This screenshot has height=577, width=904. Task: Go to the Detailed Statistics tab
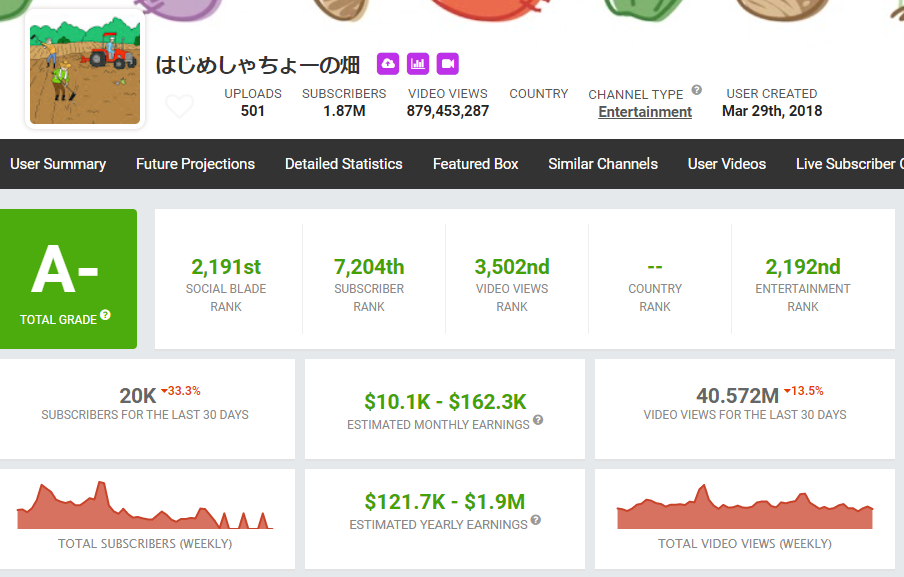[x=343, y=164]
